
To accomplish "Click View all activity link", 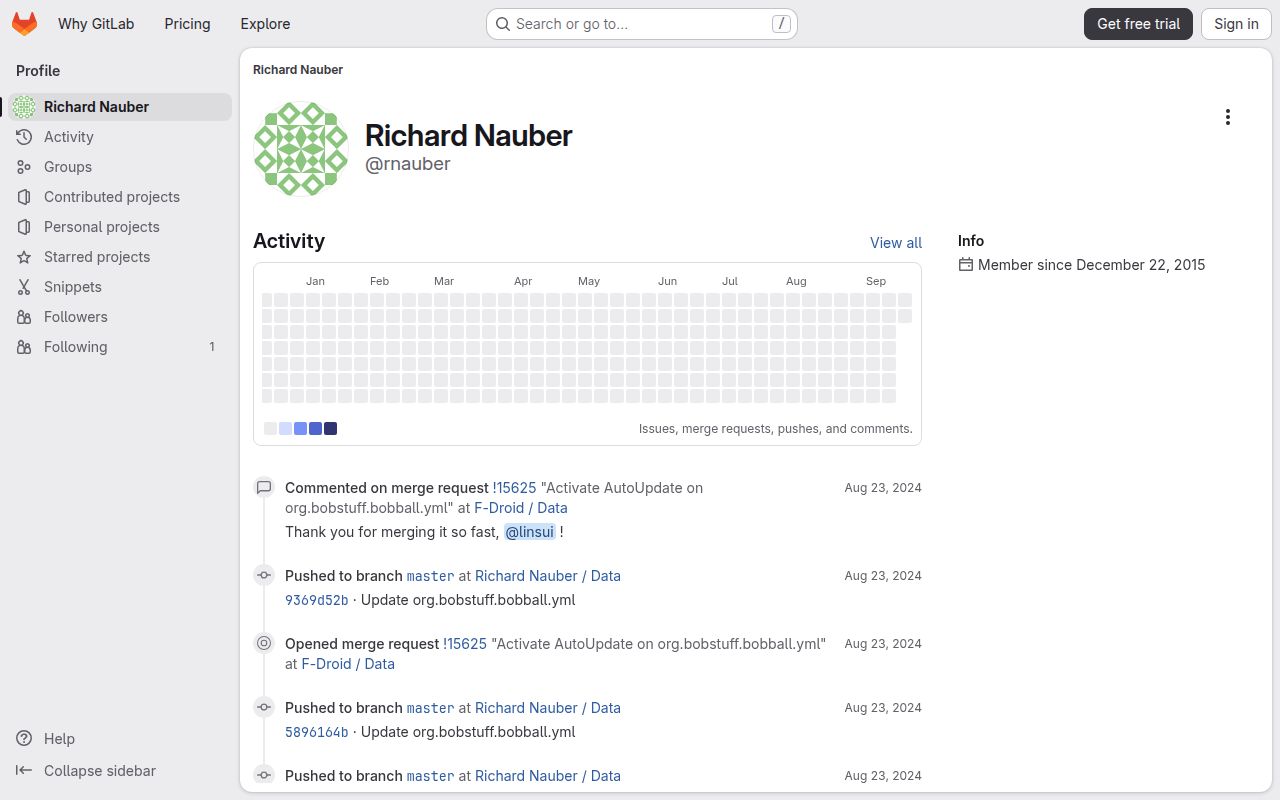I will click(896, 243).
